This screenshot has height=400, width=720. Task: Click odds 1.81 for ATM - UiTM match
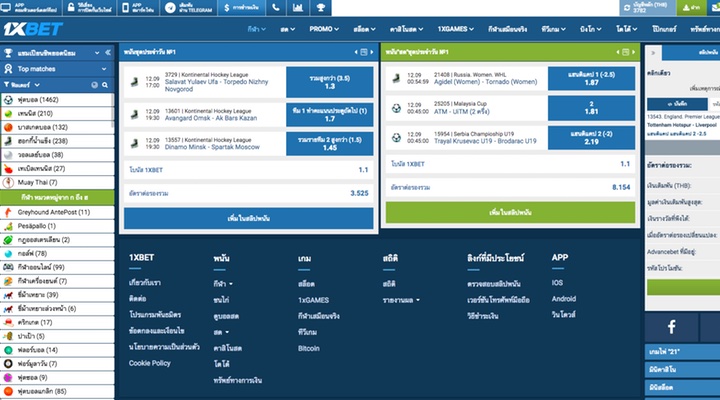pos(591,108)
